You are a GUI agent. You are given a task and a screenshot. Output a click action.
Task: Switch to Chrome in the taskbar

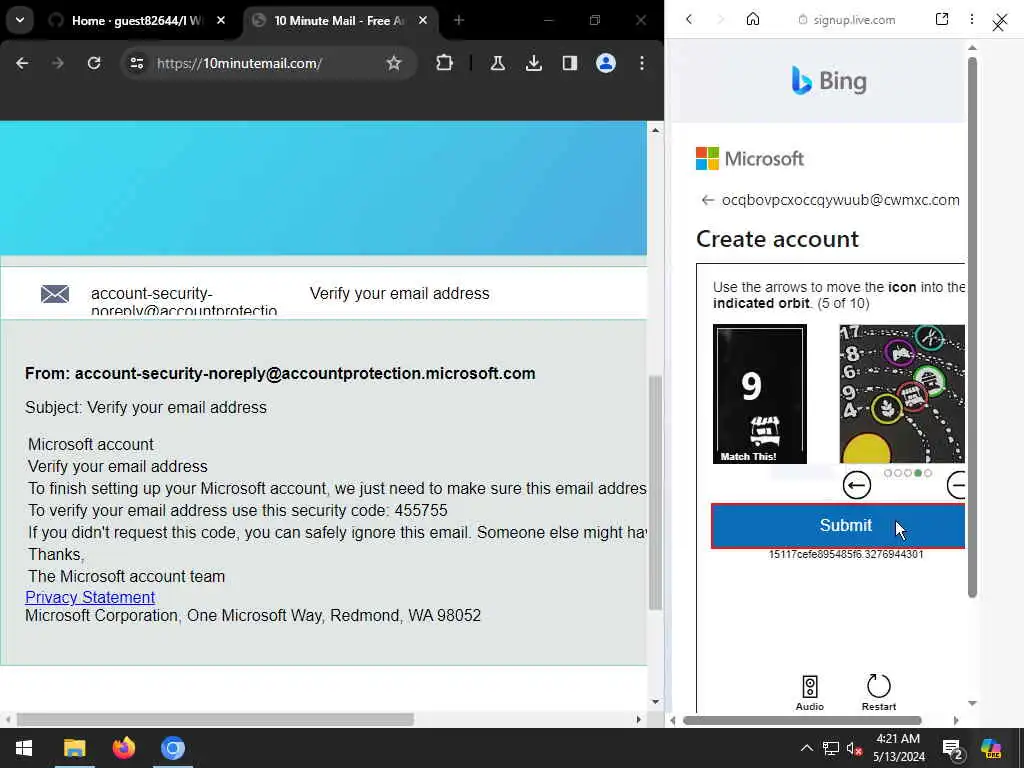point(173,748)
